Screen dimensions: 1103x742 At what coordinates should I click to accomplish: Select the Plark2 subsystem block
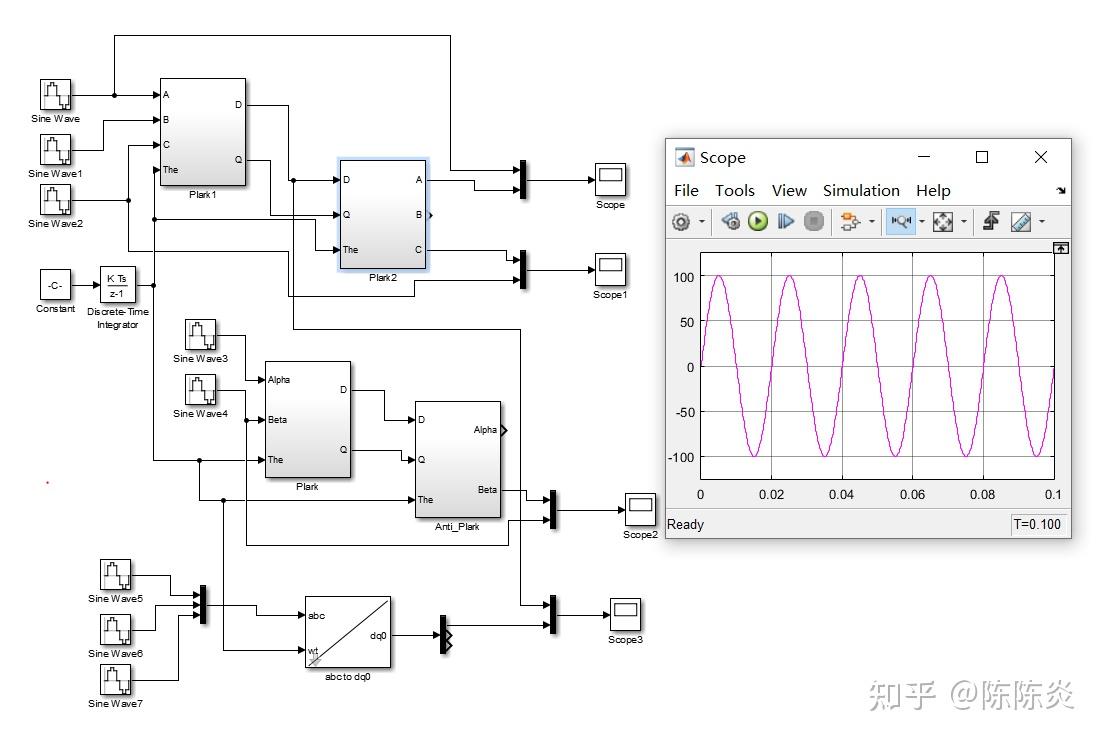point(383,215)
